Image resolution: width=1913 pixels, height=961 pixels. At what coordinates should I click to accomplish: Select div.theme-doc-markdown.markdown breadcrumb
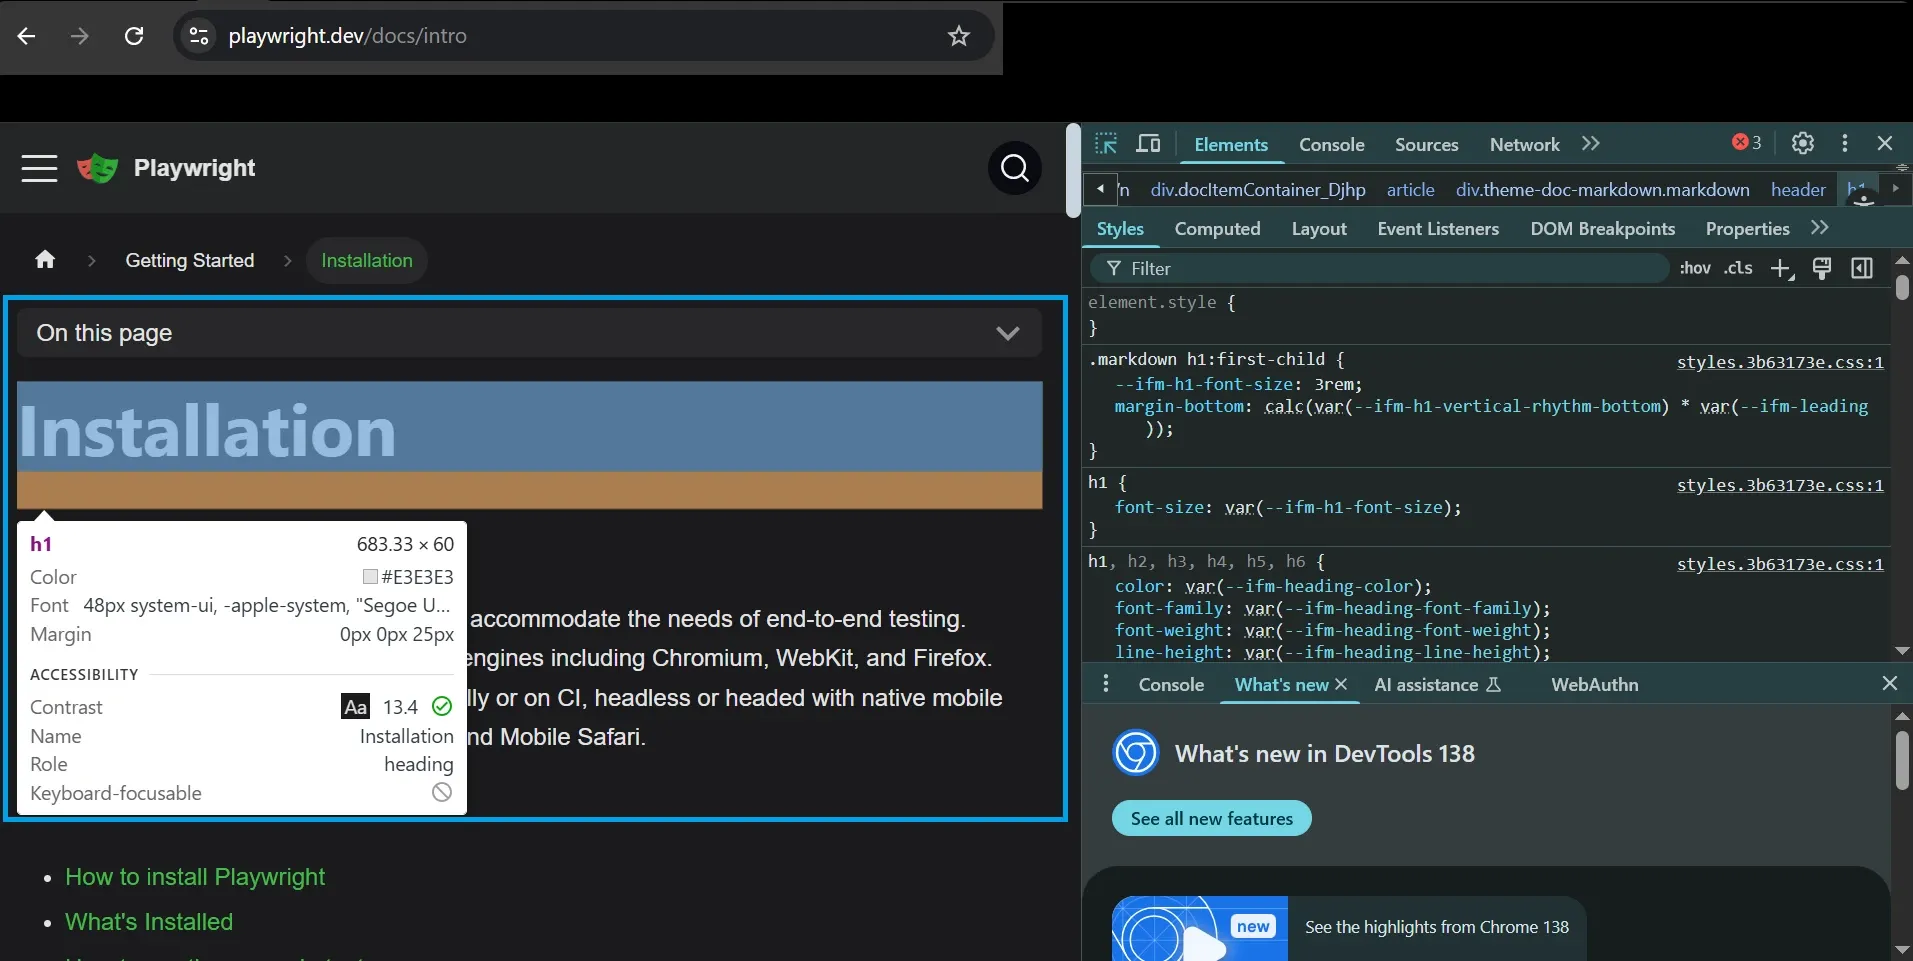[1603, 190]
